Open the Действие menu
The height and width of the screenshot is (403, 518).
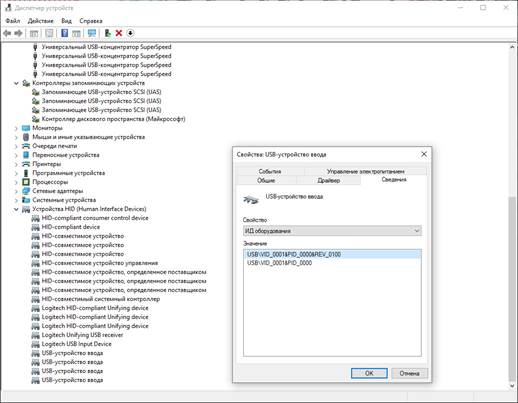[x=40, y=21]
